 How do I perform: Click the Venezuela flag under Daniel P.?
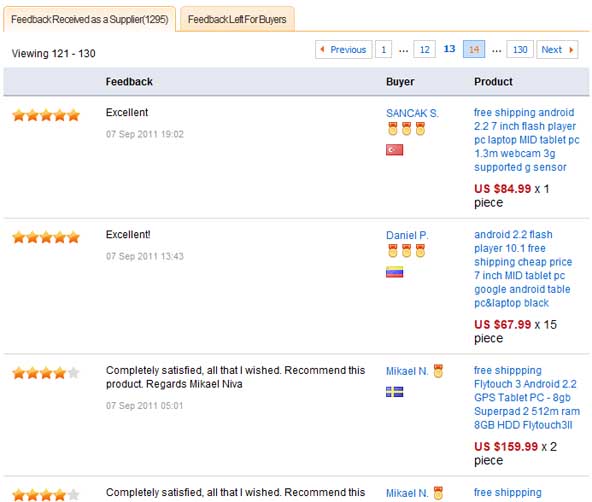394,272
